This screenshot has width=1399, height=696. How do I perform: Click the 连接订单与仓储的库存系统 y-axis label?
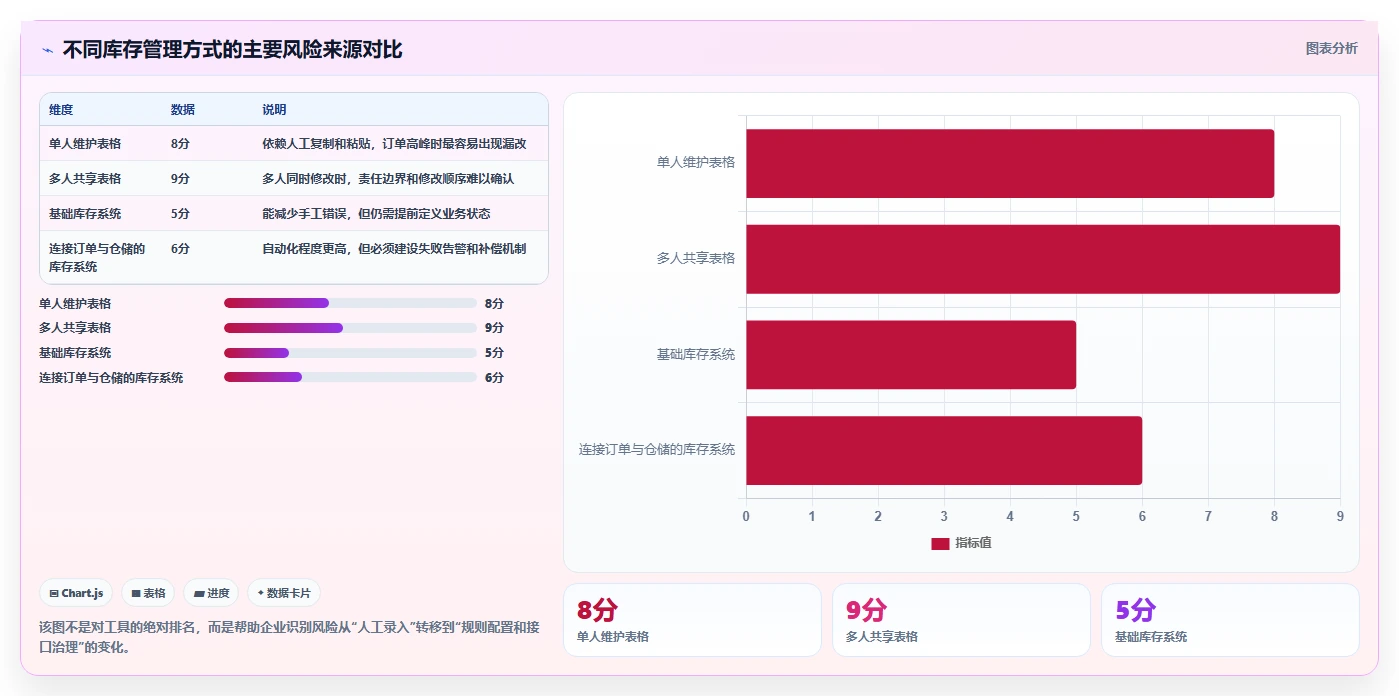(x=657, y=450)
